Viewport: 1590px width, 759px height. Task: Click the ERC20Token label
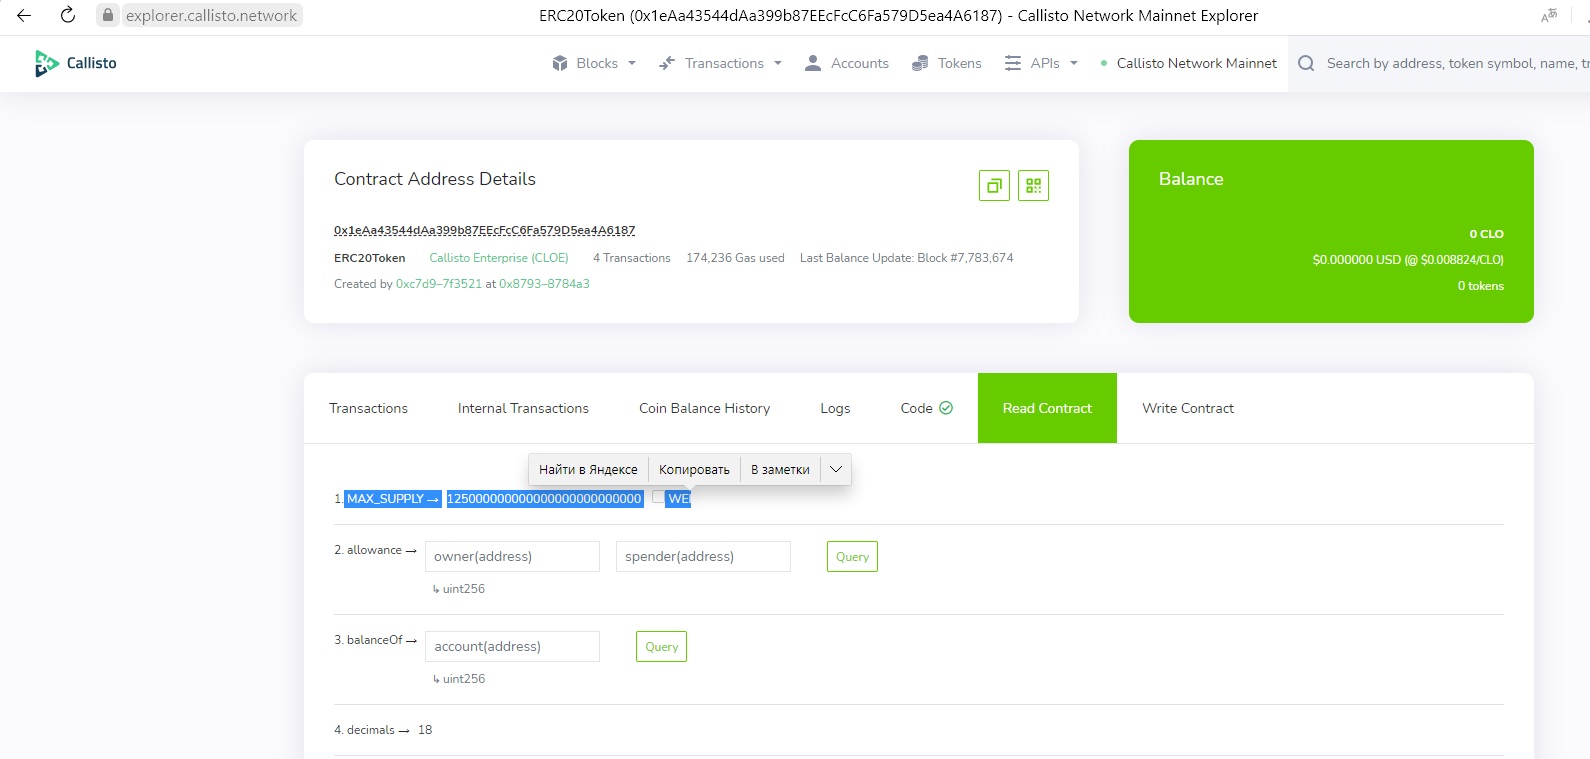click(370, 258)
